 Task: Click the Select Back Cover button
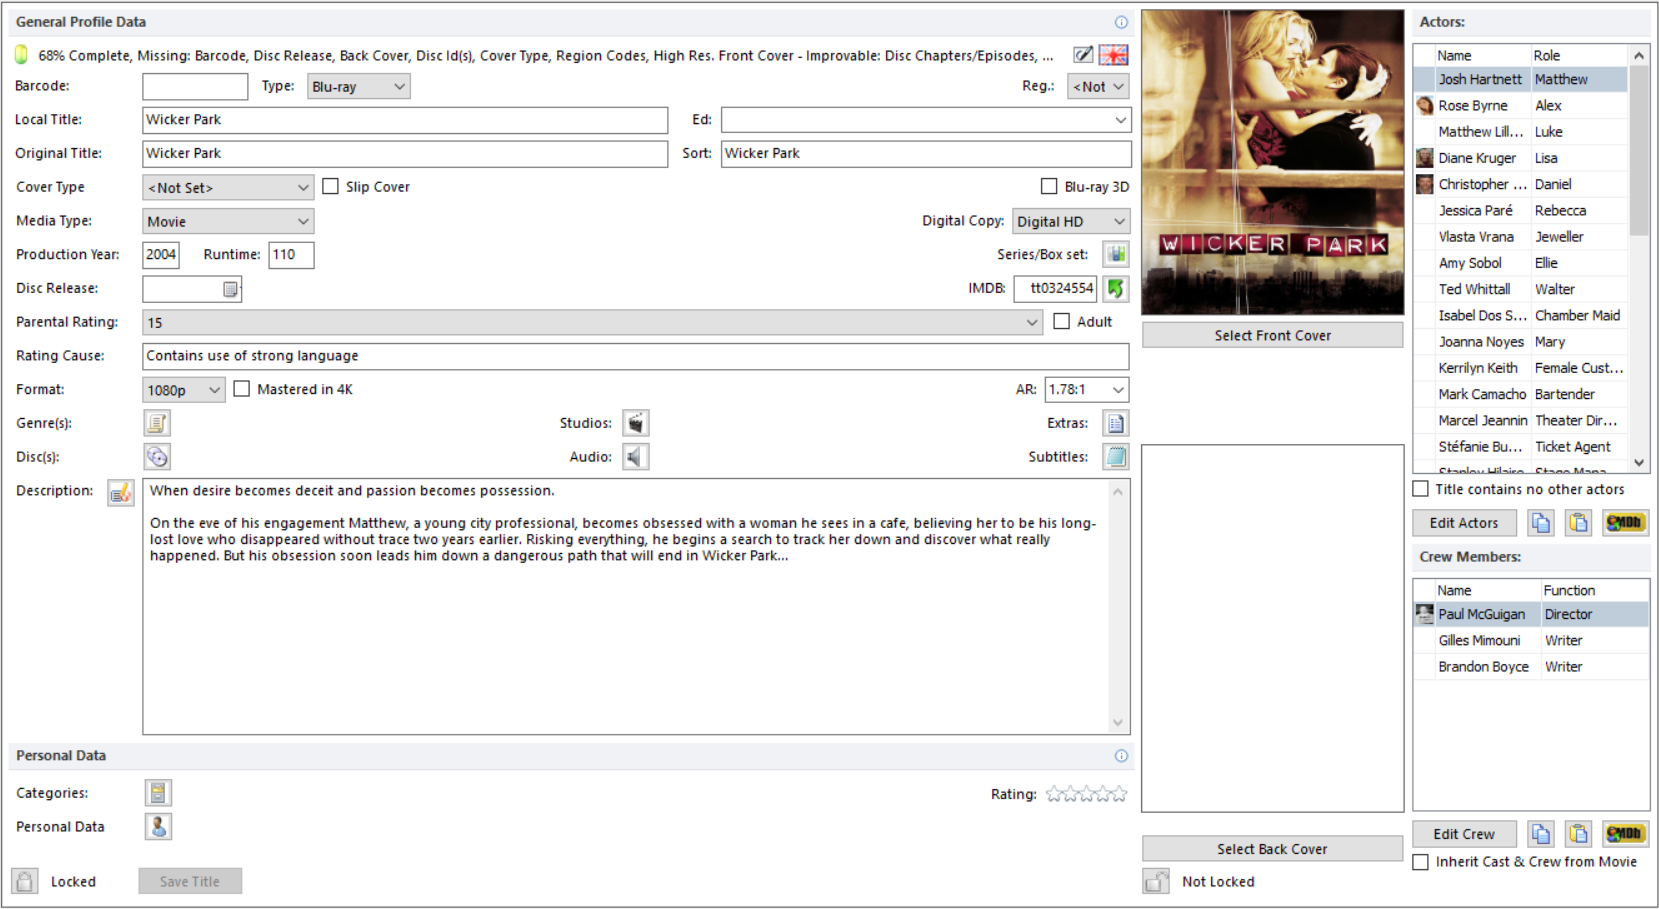(x=1272, y=849)
